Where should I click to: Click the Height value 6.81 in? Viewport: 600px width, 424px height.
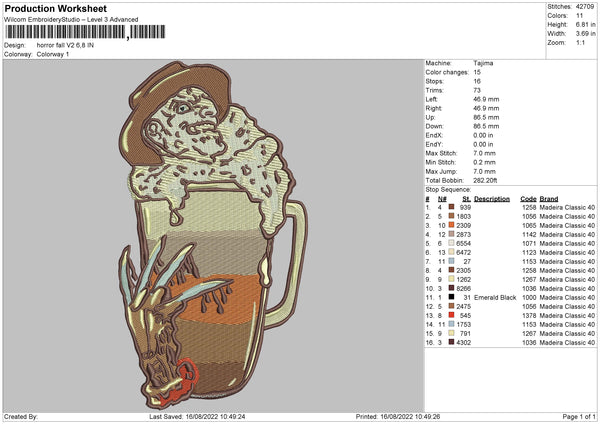pos(585,24)
